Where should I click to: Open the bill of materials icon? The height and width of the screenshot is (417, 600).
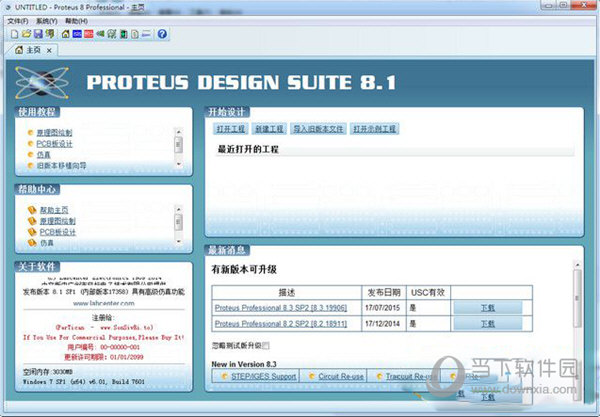(135, 34)
